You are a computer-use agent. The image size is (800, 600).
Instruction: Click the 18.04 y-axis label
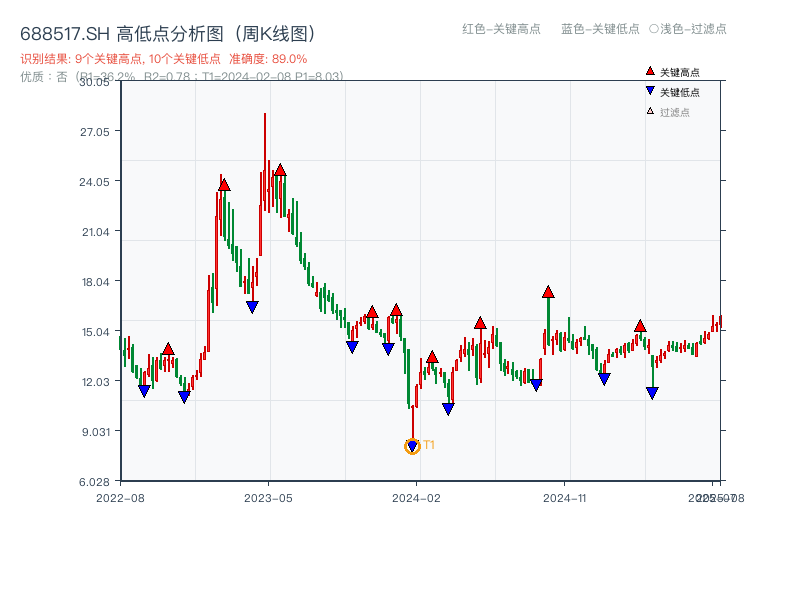[x=96, y=282]
